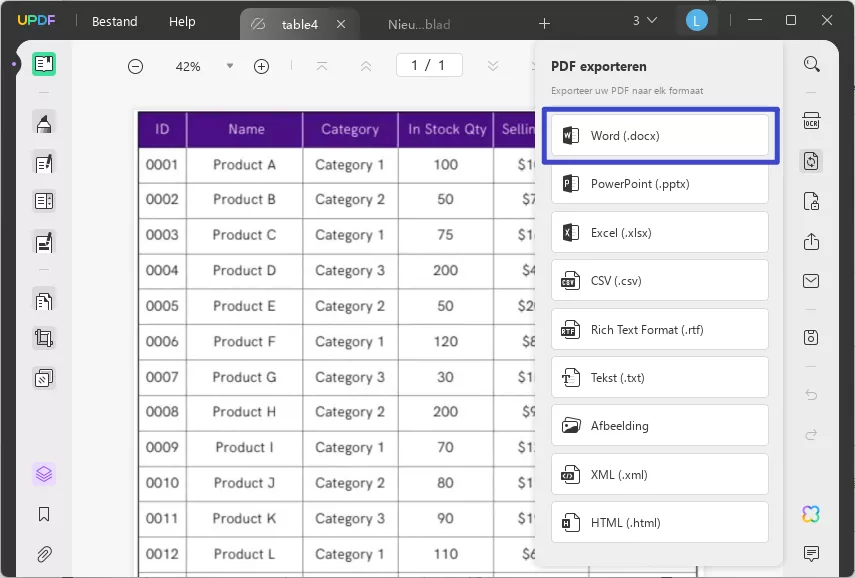Go to the next page chevron
The width and height of the screenshot is (855, 578).
[x=492, y=66]
